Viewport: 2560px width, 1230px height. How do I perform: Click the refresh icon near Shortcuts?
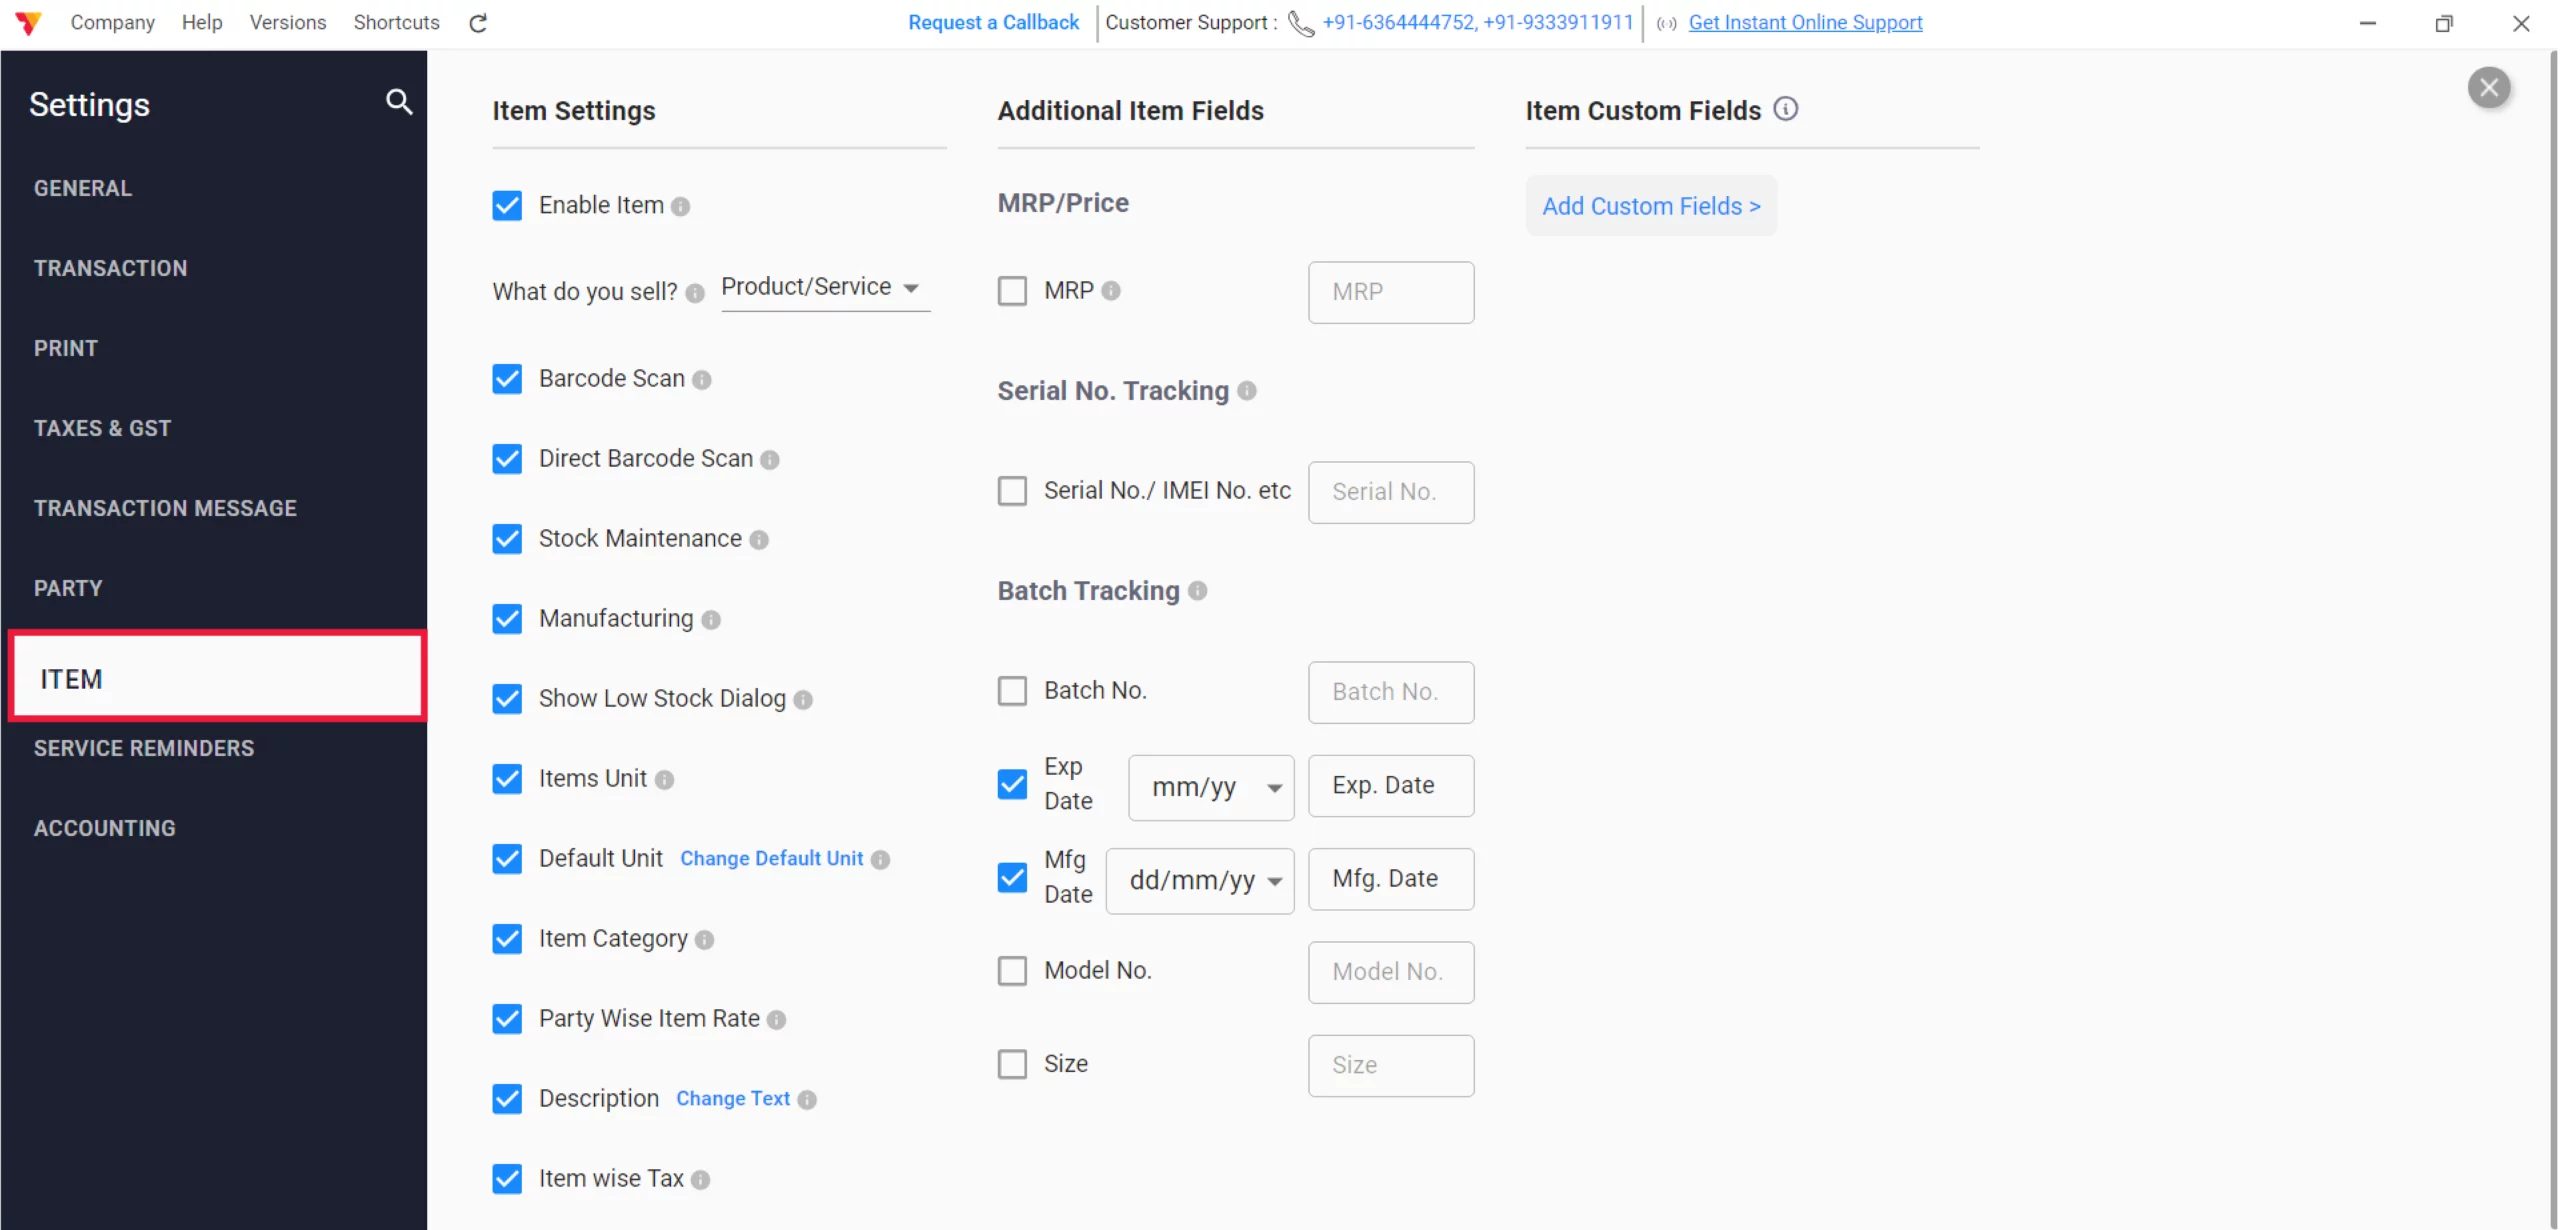[x=477, y=22]
